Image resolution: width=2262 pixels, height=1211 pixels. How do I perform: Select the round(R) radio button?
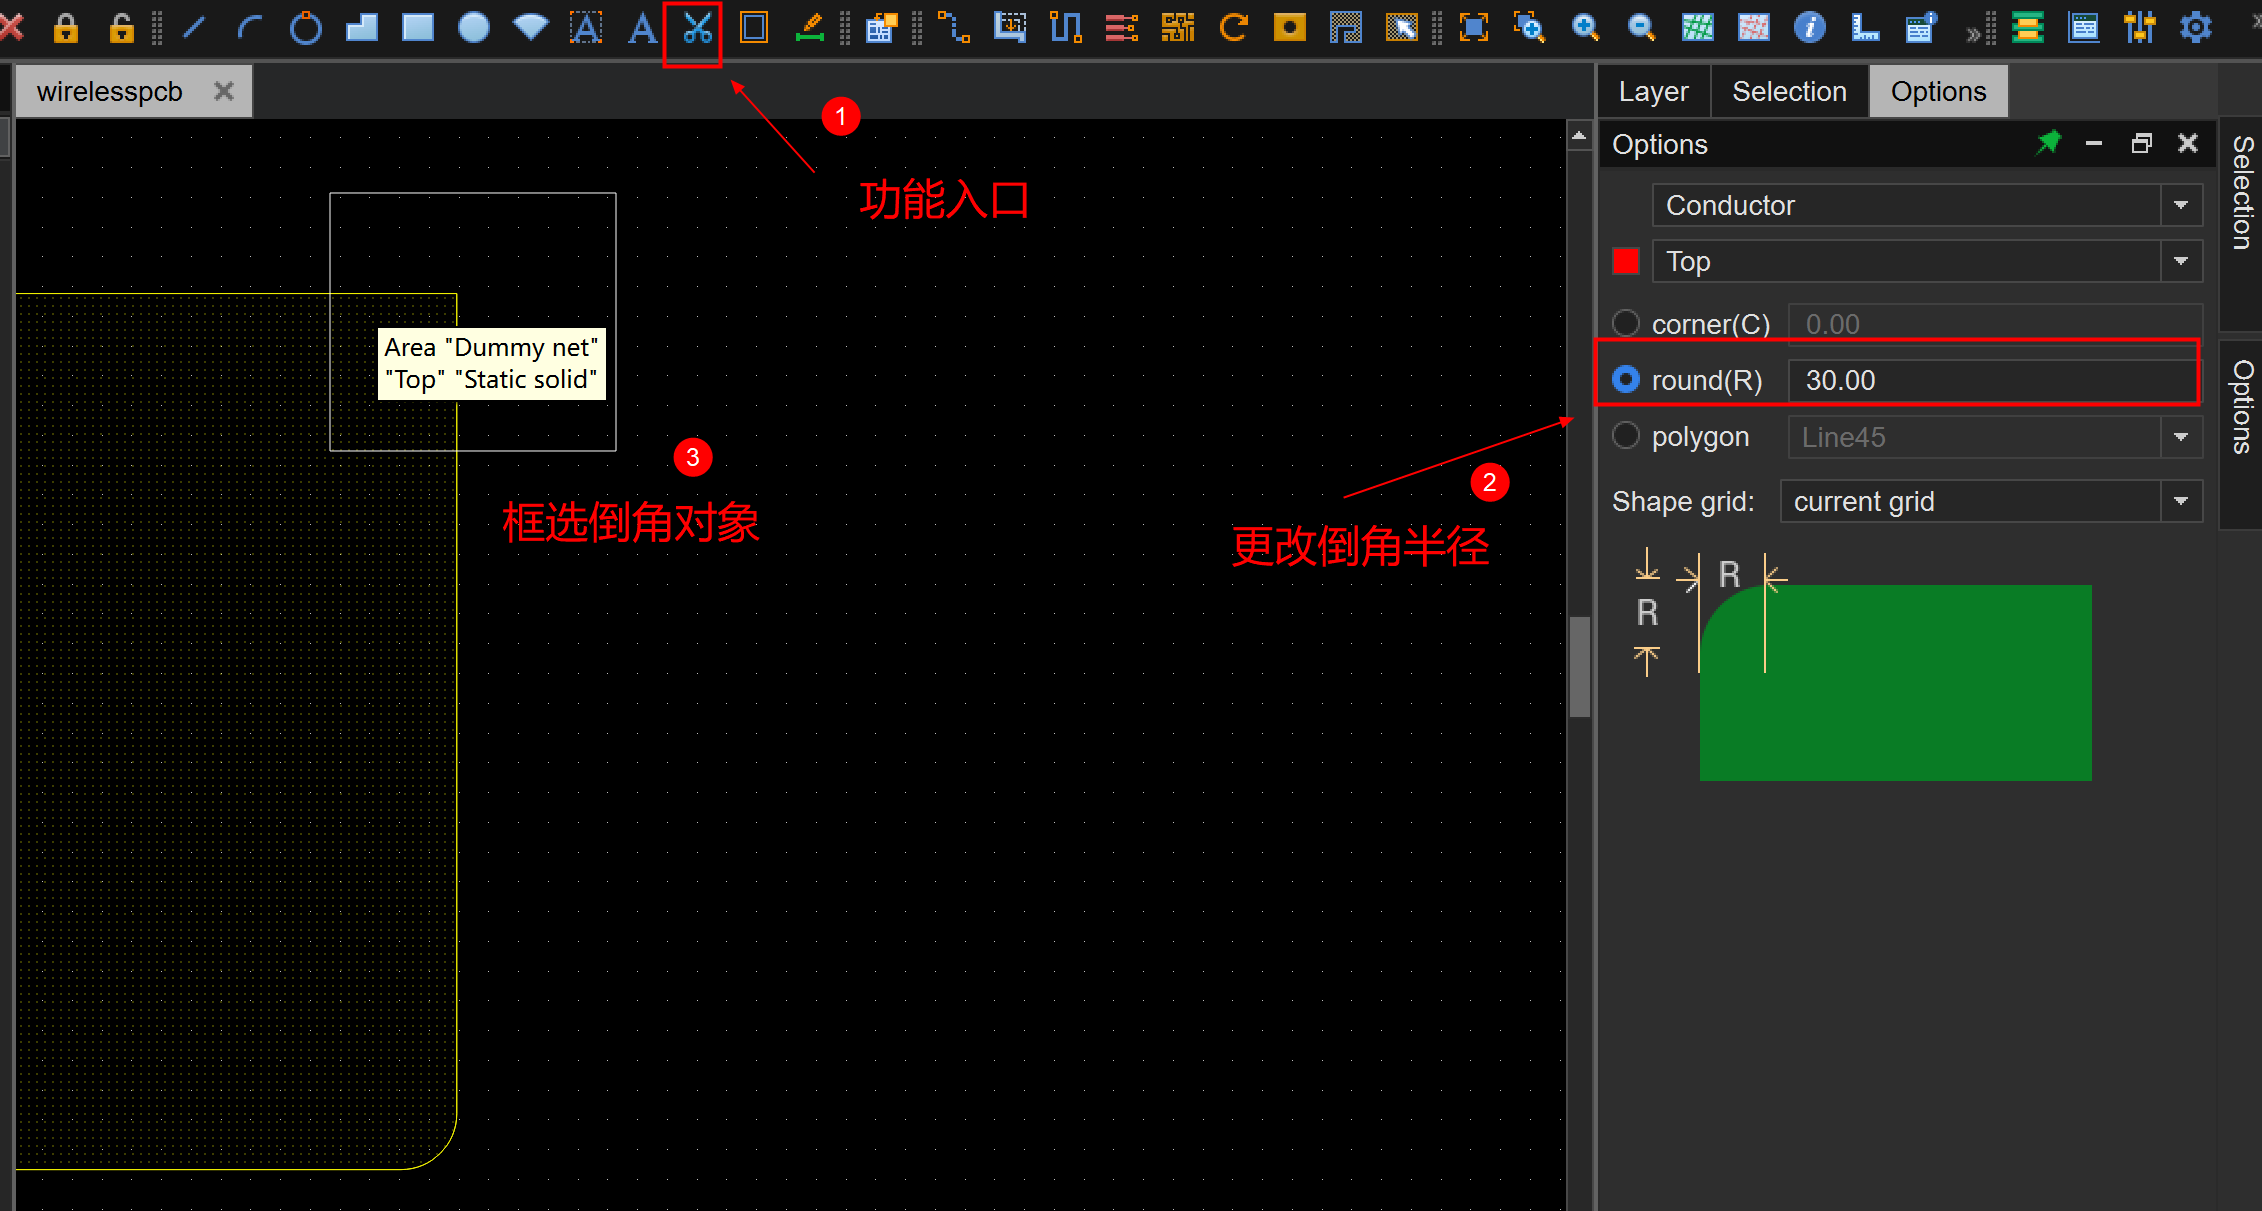point(1626,380)
